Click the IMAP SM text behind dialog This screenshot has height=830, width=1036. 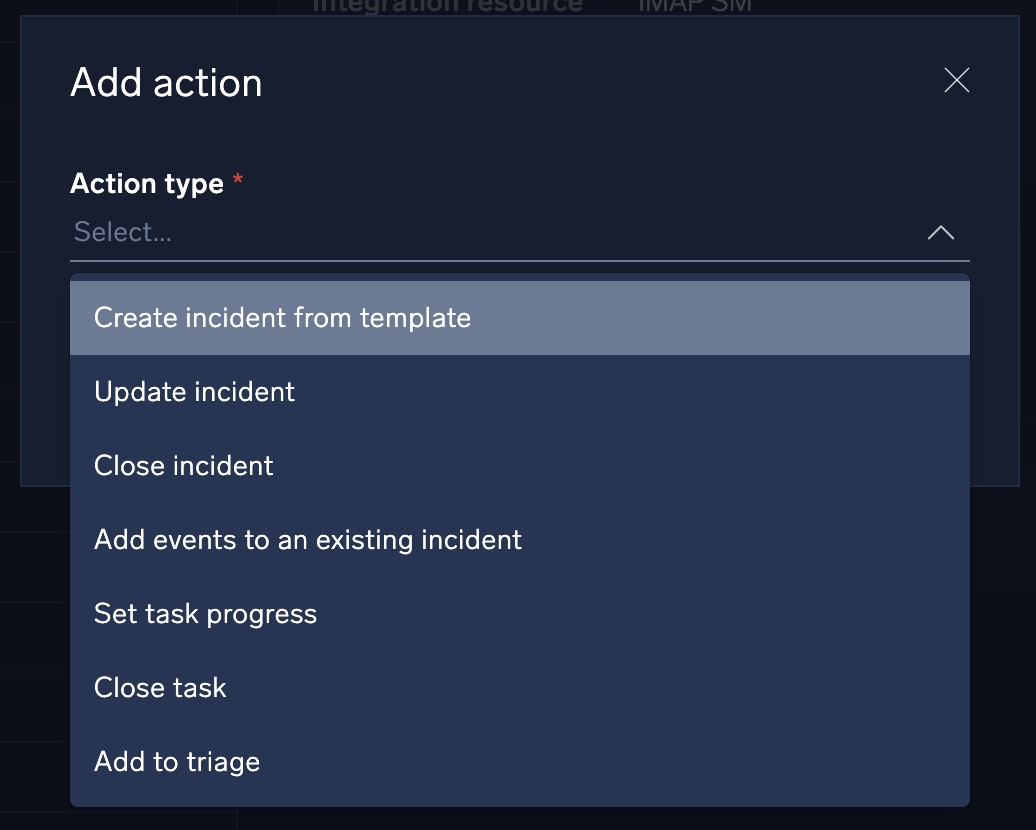[x=694, y=6]
